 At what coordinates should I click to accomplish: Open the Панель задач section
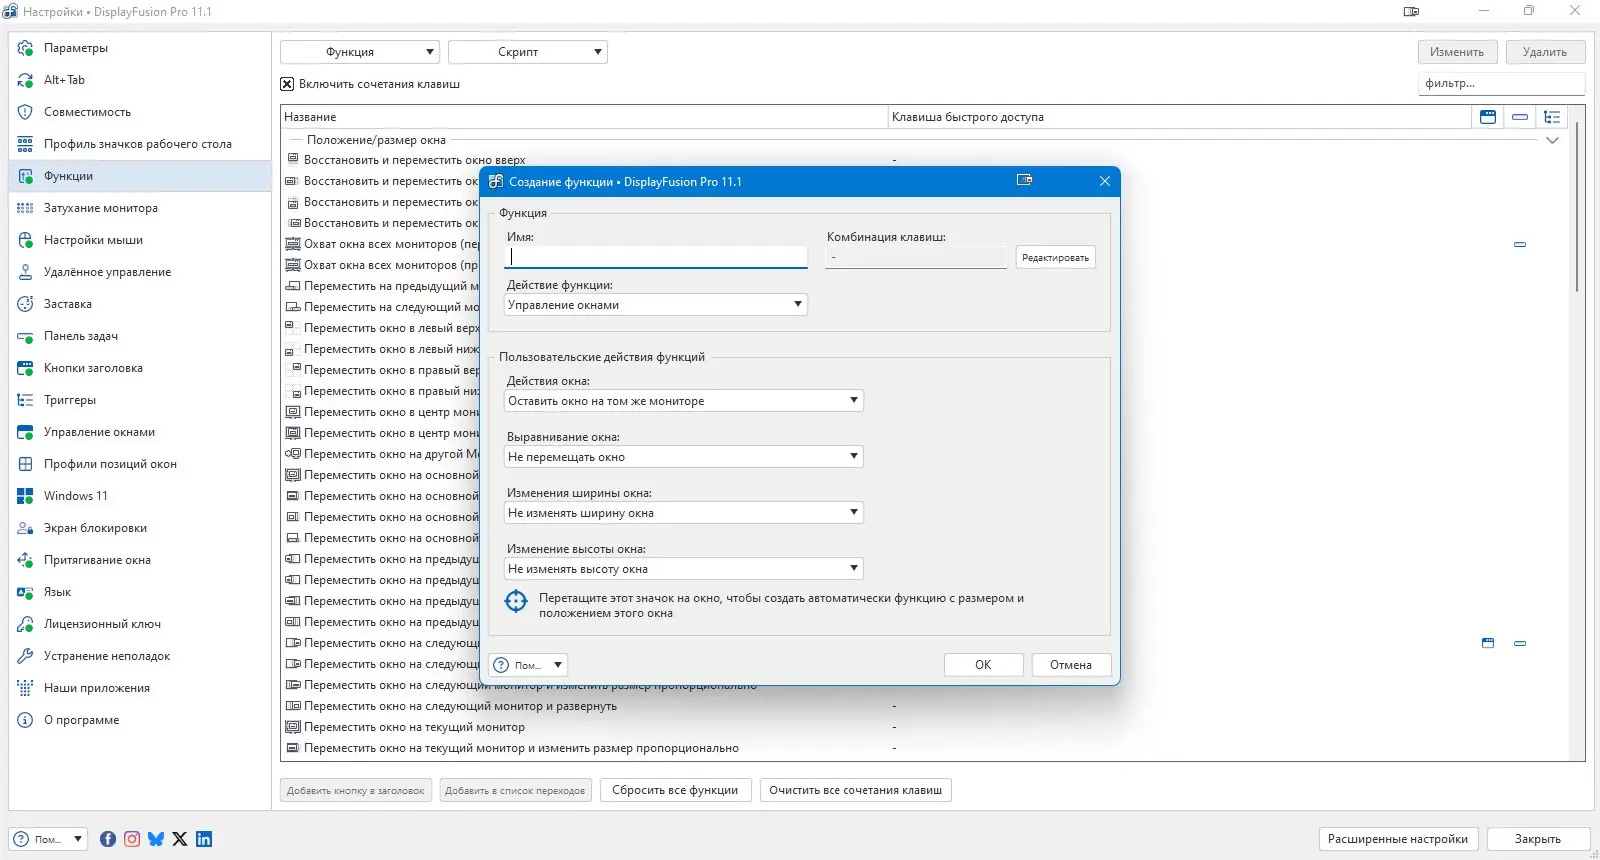(140, 336)
